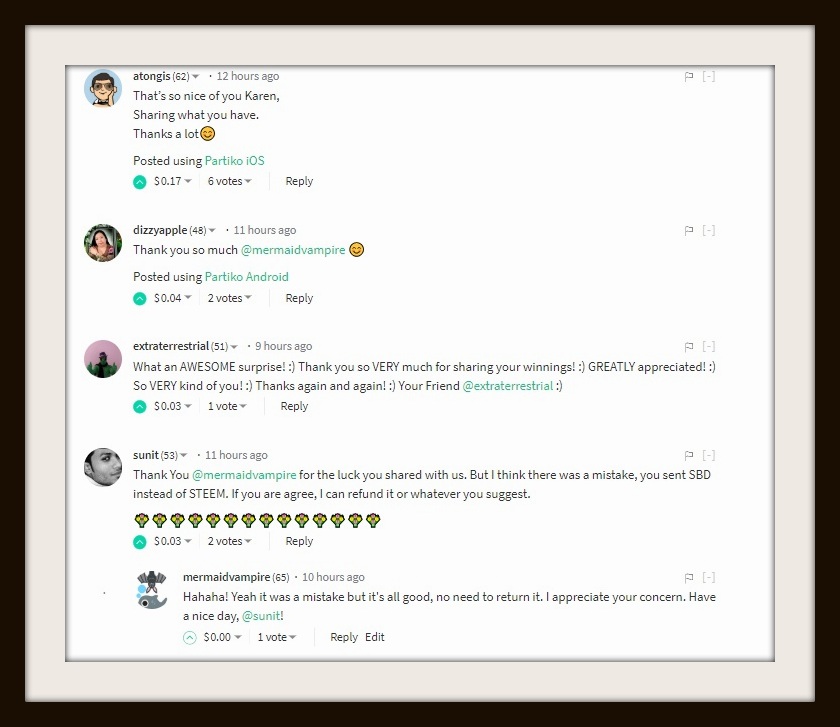Open the Partiko iOS link
Image resolution: width=840 pixels, height=727 pixels.
tap(235, 161)
